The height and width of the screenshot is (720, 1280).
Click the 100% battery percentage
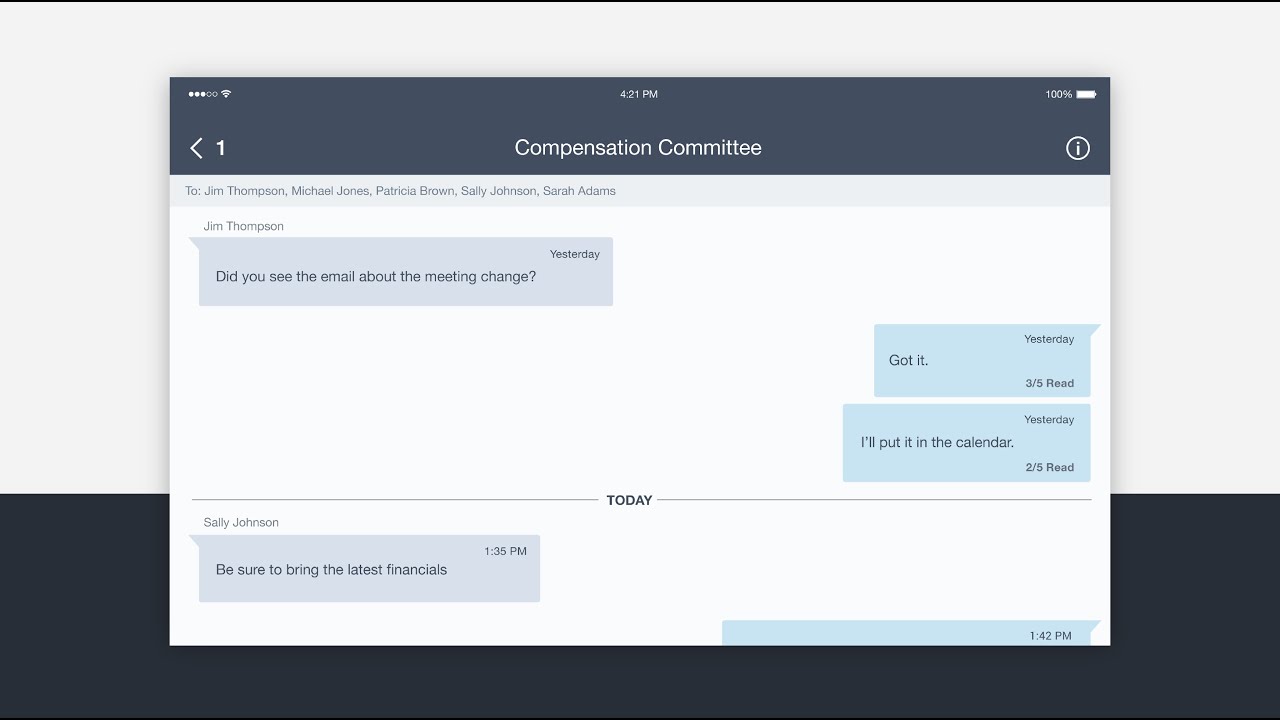(1059, 94)
